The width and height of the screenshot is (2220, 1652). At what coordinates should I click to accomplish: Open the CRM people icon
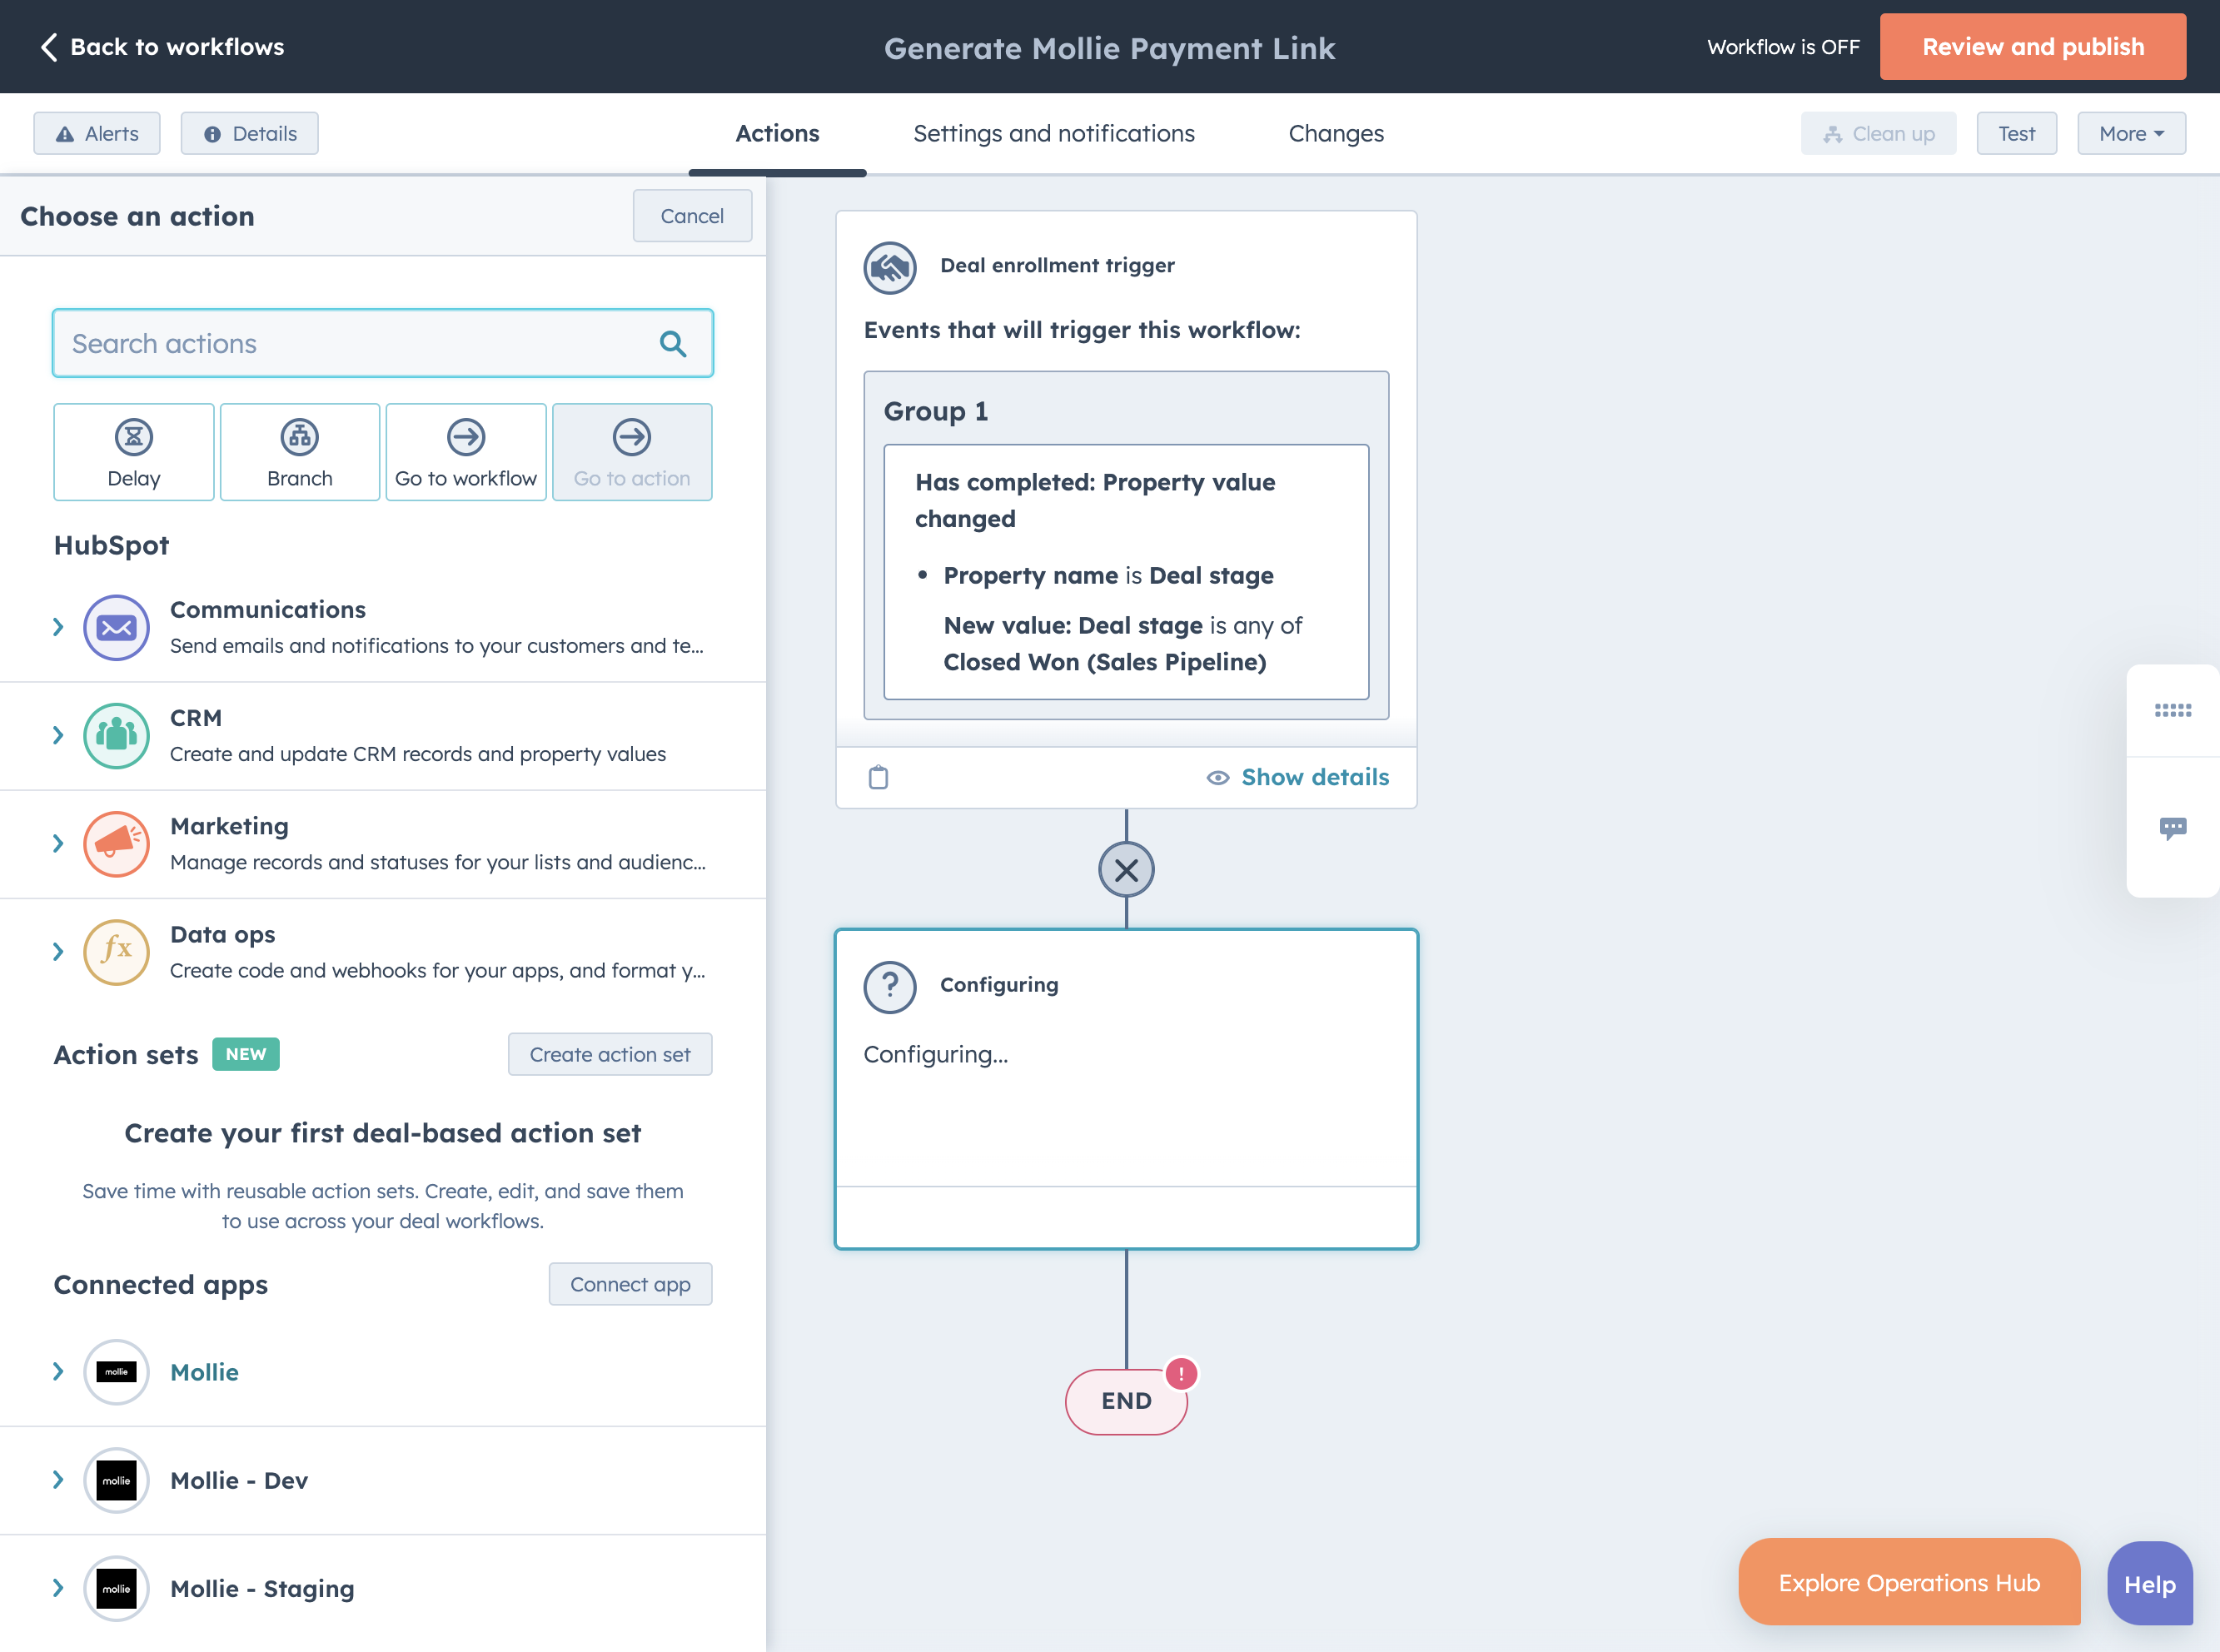point(116,736)
